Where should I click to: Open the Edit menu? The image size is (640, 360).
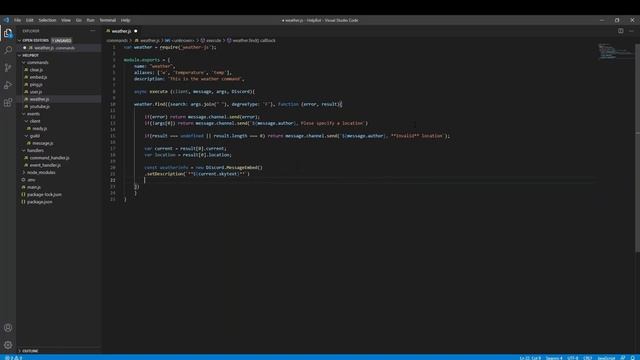coord(30,20)
